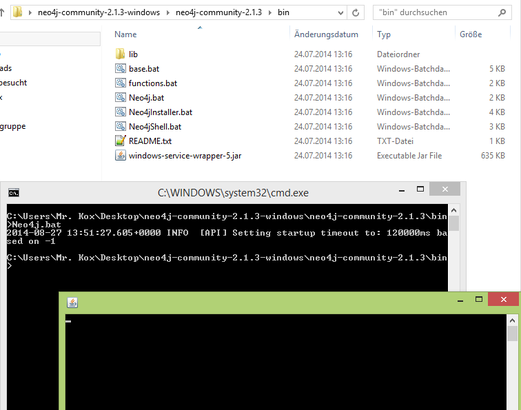This screenshot has width=521, height=410.
Task: Expand chevron after neo4j-community-2.1.3-windows breadcrumb
Action: click(x=168, y=13)
